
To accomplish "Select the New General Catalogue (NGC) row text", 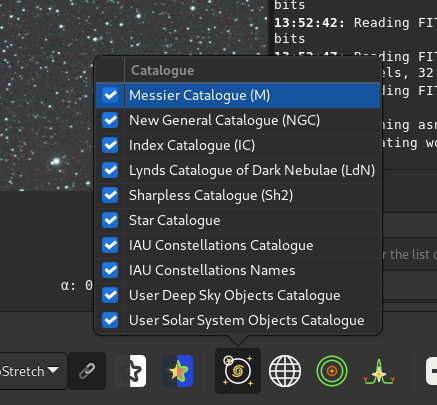I will click(x=224, y=120).
